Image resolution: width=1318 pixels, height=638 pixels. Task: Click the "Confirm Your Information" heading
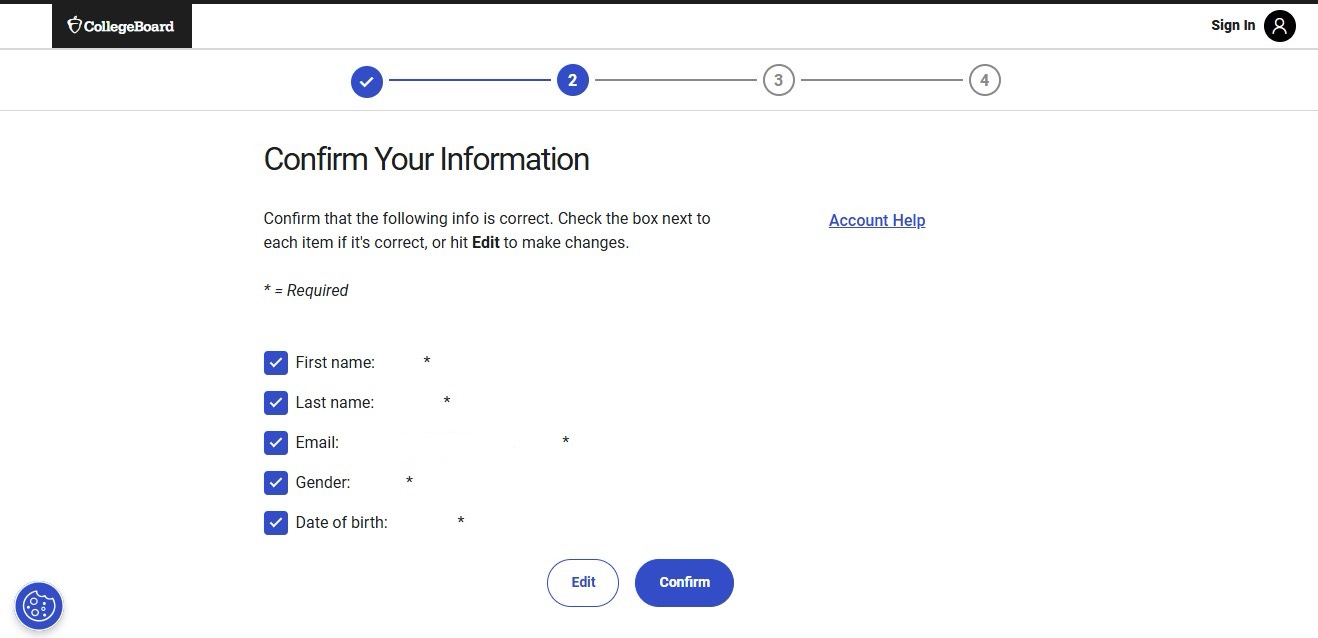426,159
